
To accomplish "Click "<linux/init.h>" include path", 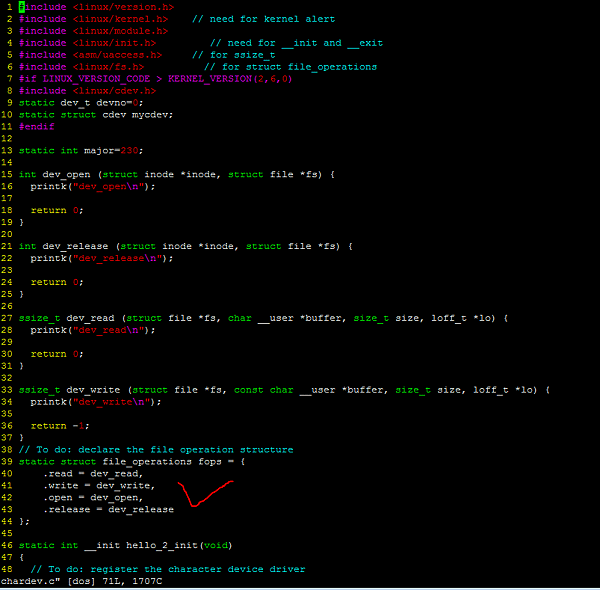I will 114,43.
